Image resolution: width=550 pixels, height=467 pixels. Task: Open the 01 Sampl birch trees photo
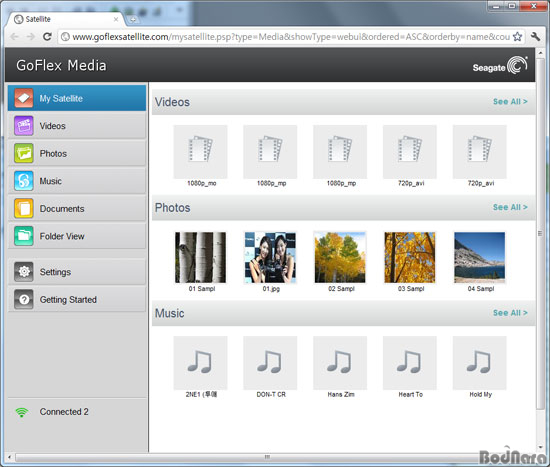pos(200,257)
